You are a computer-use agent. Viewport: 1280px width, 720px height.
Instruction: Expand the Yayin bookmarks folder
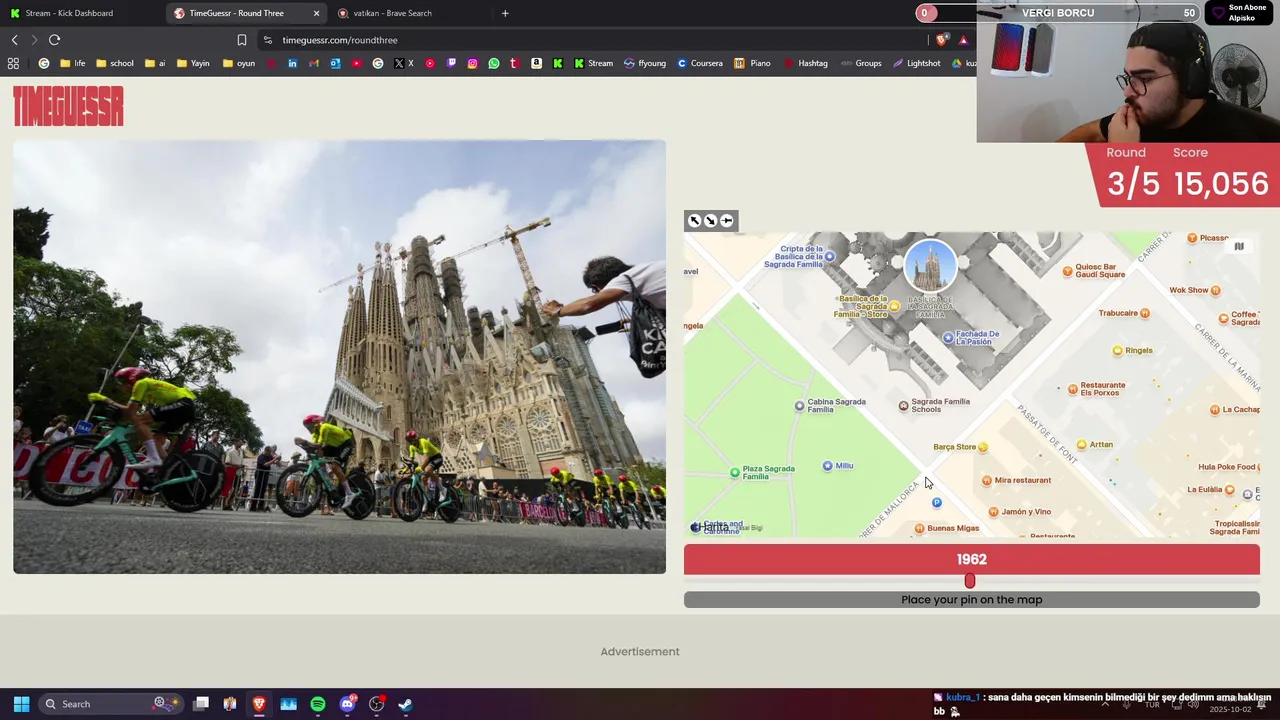click(193, 63)
